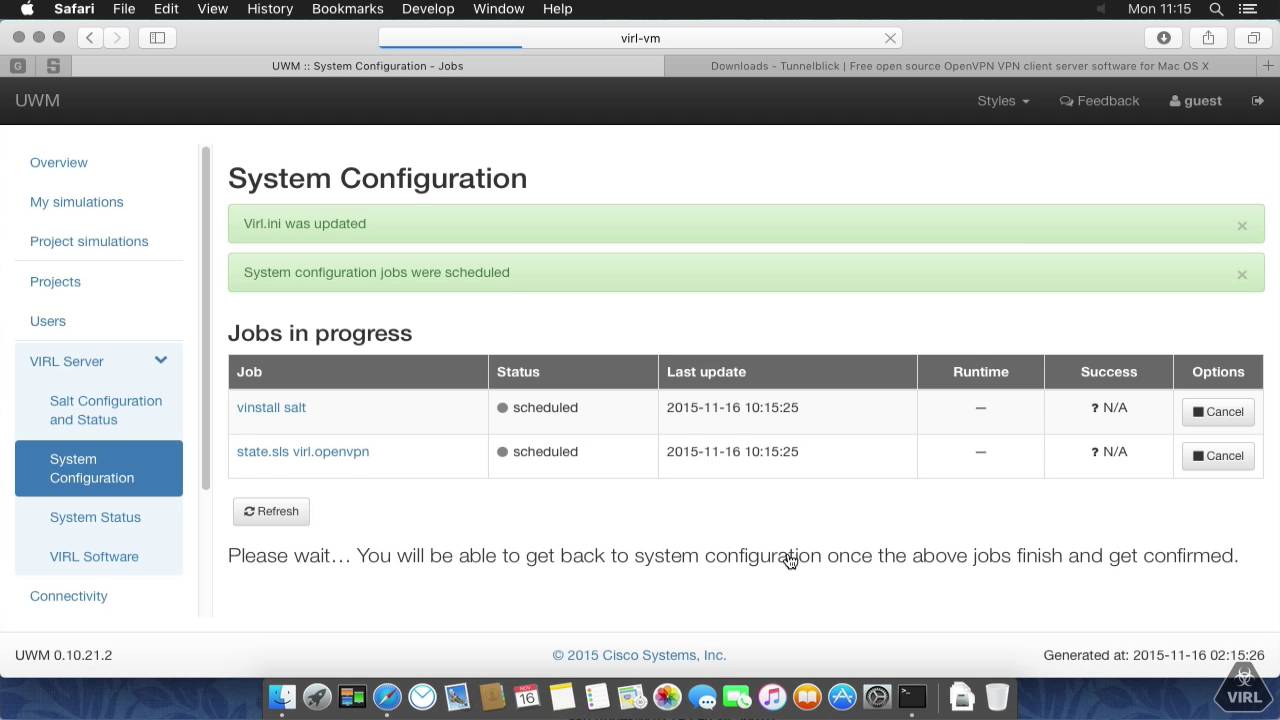Open iTunes from the Dock
Image resolution: width=1280 pixels, height=720 pixels.
[x=772, y=696]
